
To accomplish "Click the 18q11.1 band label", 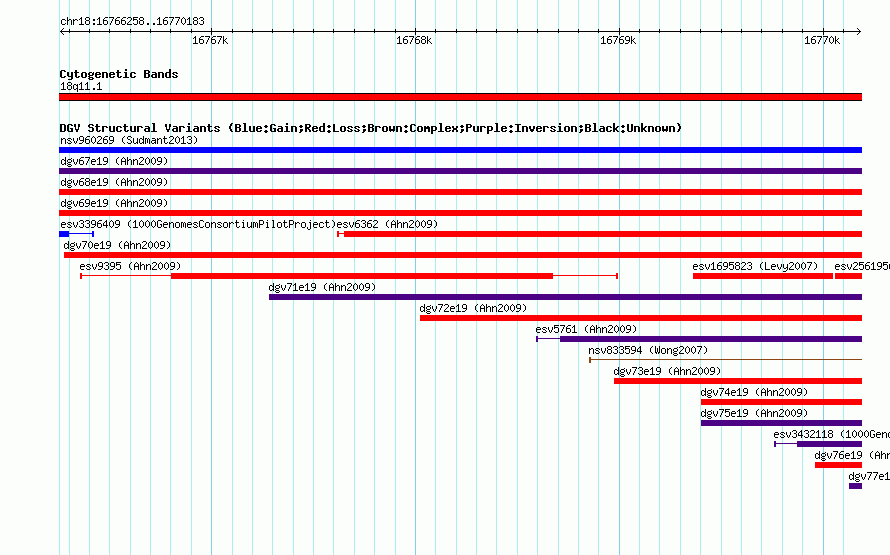I will click(81, 86).
